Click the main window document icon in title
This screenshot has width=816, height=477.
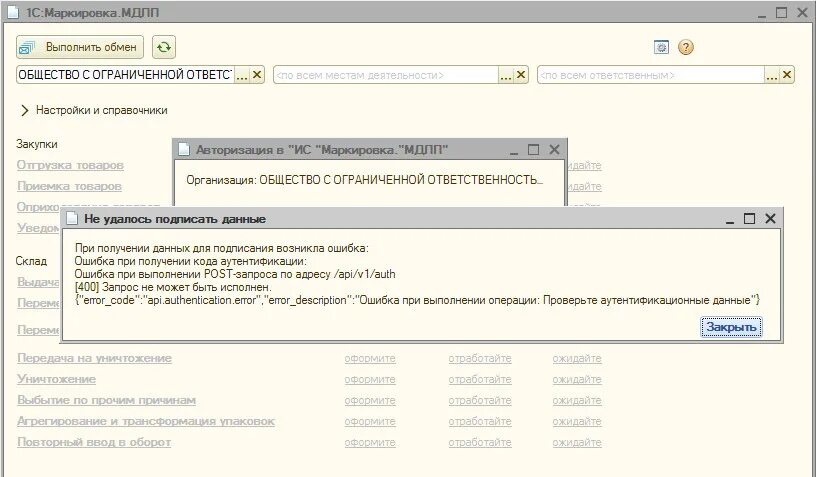click(13, 12)
